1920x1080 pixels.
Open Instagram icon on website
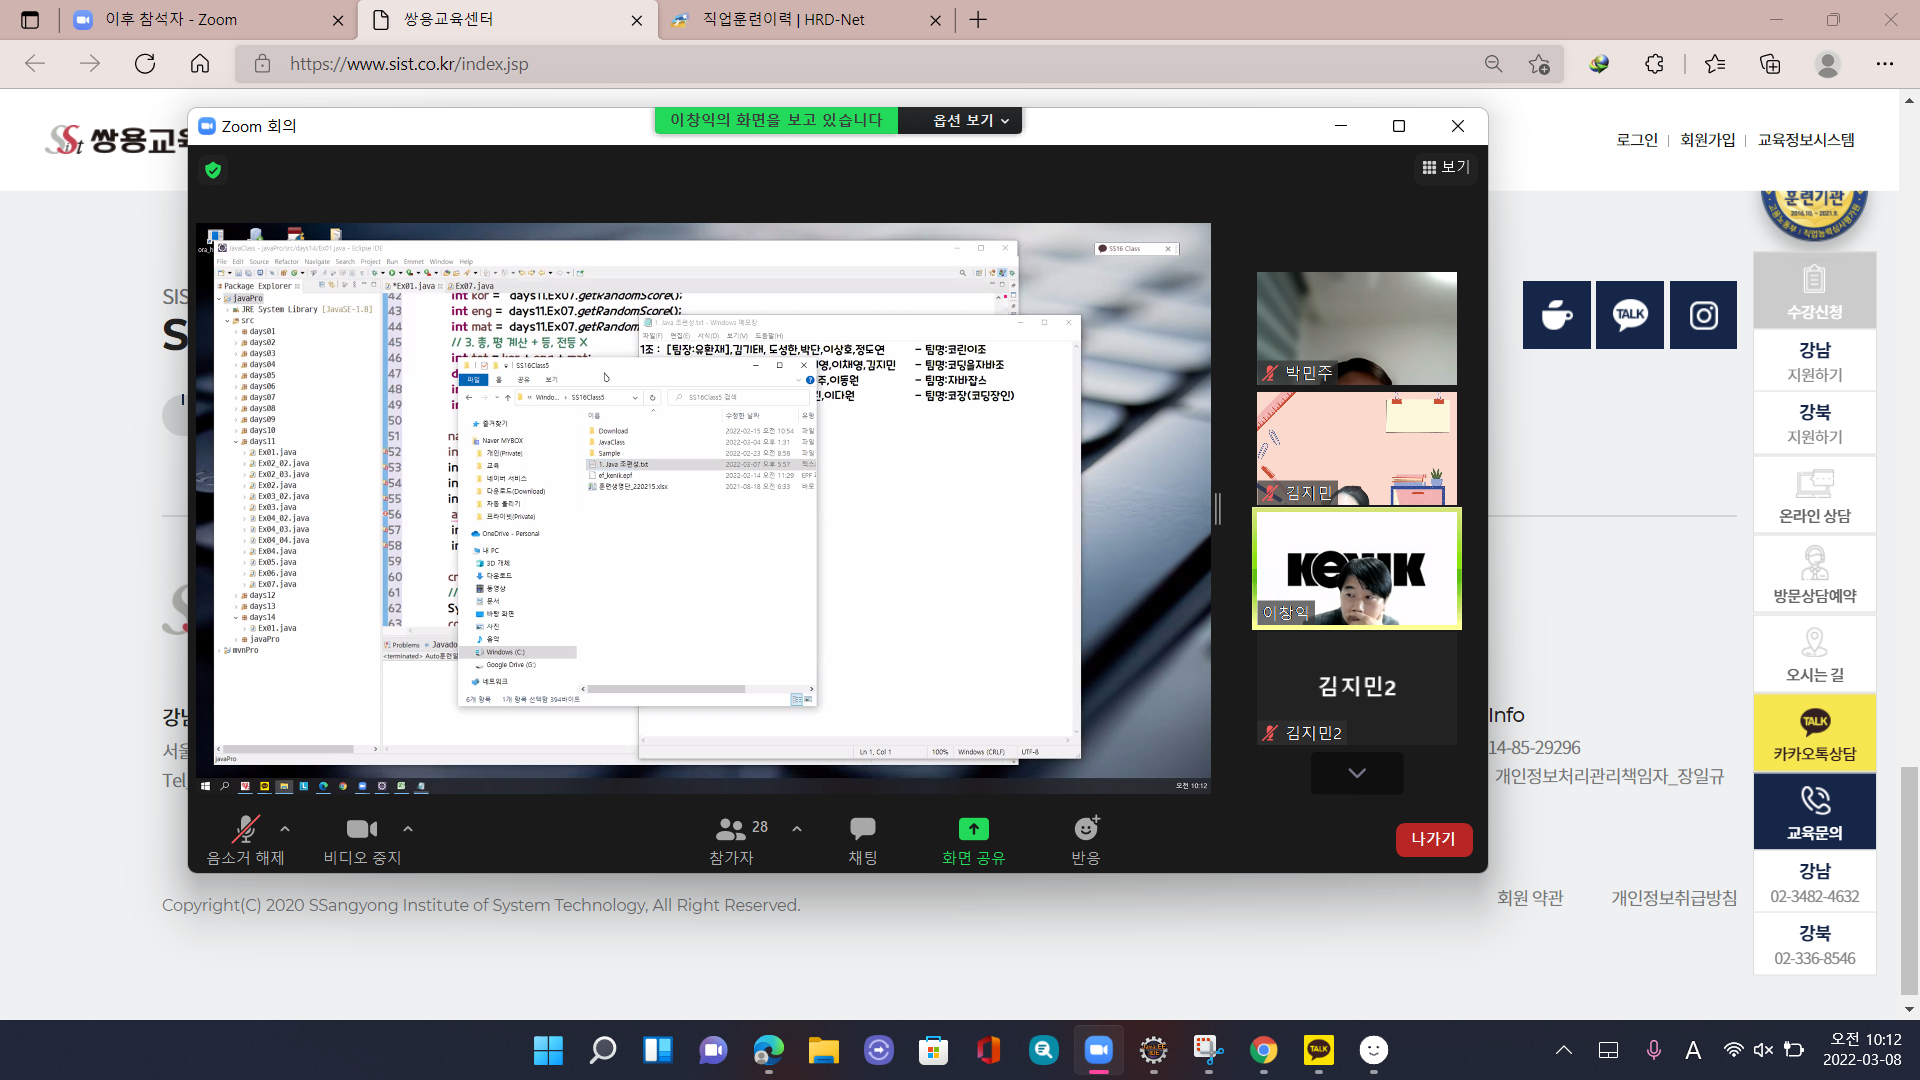pos(1703,315)
